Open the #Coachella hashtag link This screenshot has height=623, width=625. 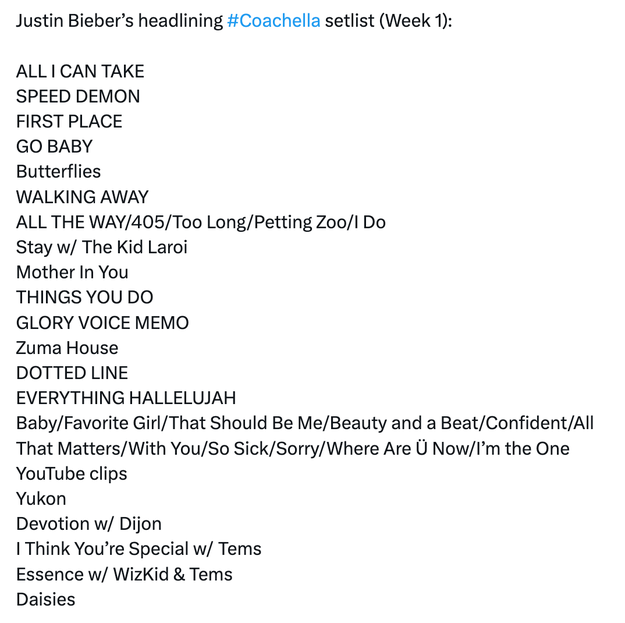click(273, 21)
